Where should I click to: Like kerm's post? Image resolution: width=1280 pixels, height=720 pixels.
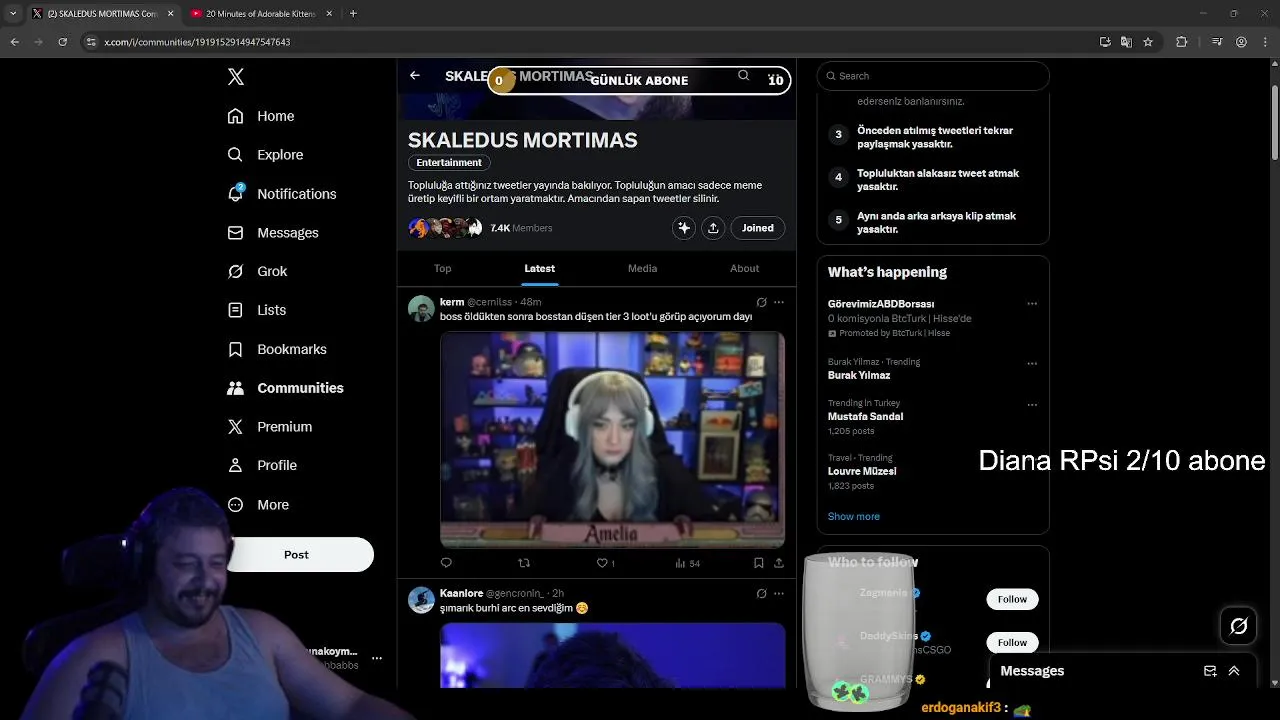pyautogui.click(x=605, y=563)
